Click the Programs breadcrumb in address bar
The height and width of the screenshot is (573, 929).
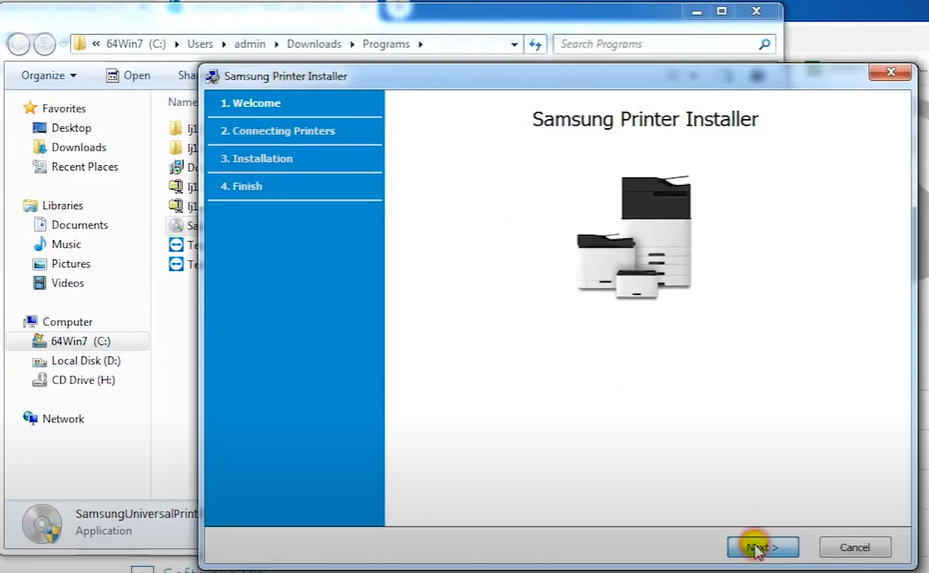click(386, 44)
